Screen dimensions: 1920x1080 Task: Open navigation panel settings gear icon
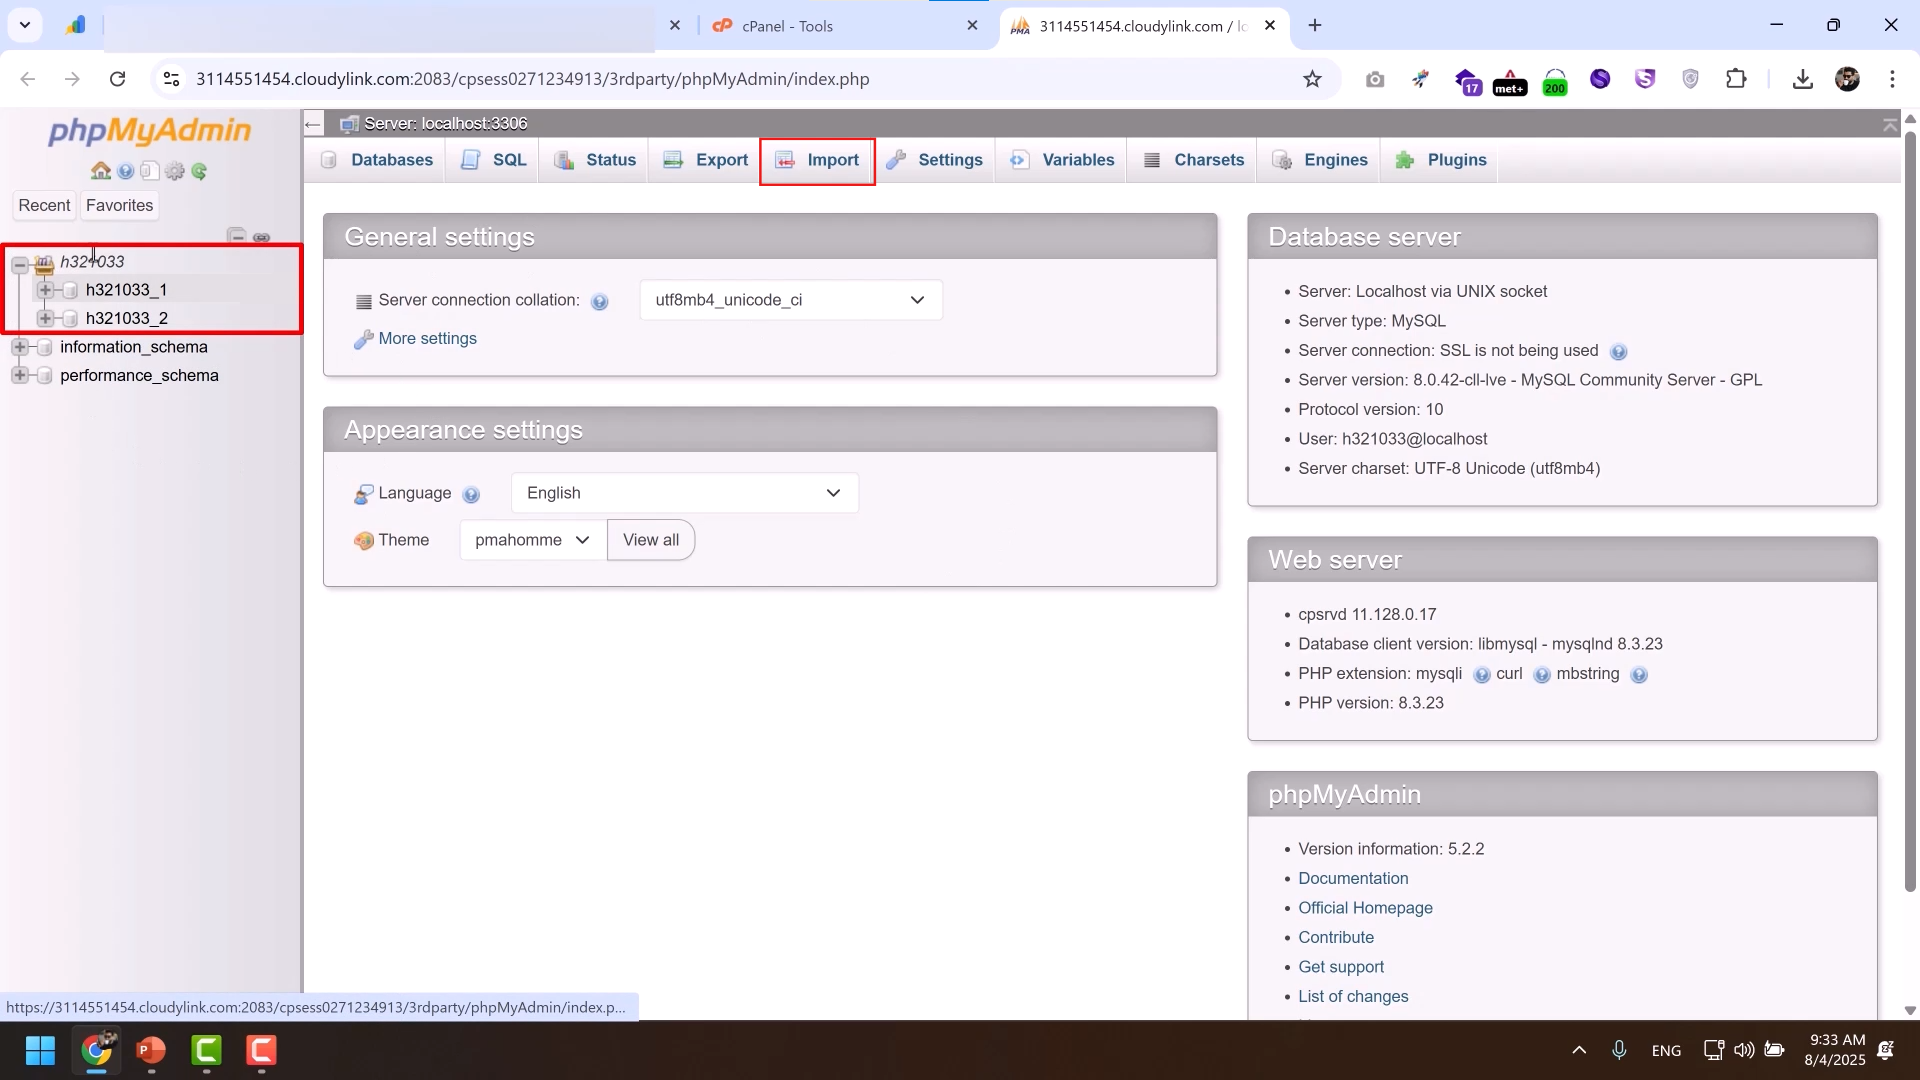tap(175, 171)
